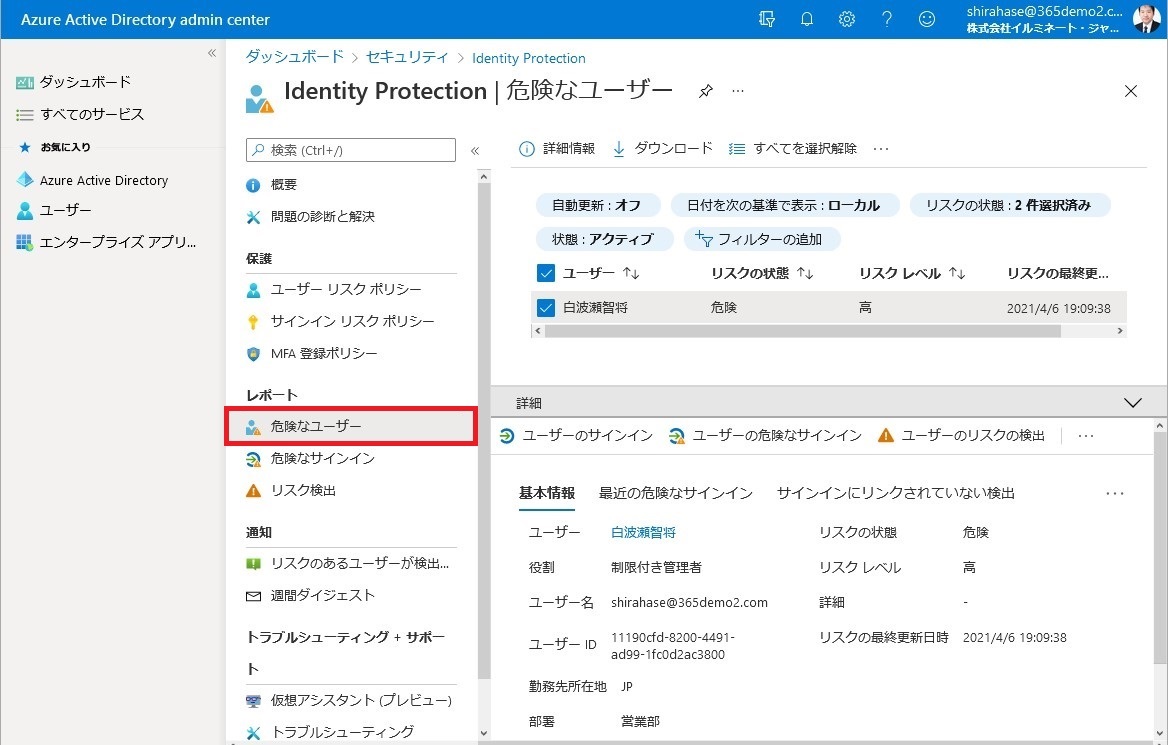Click ユーザーのリスクの検出 button

962,436
